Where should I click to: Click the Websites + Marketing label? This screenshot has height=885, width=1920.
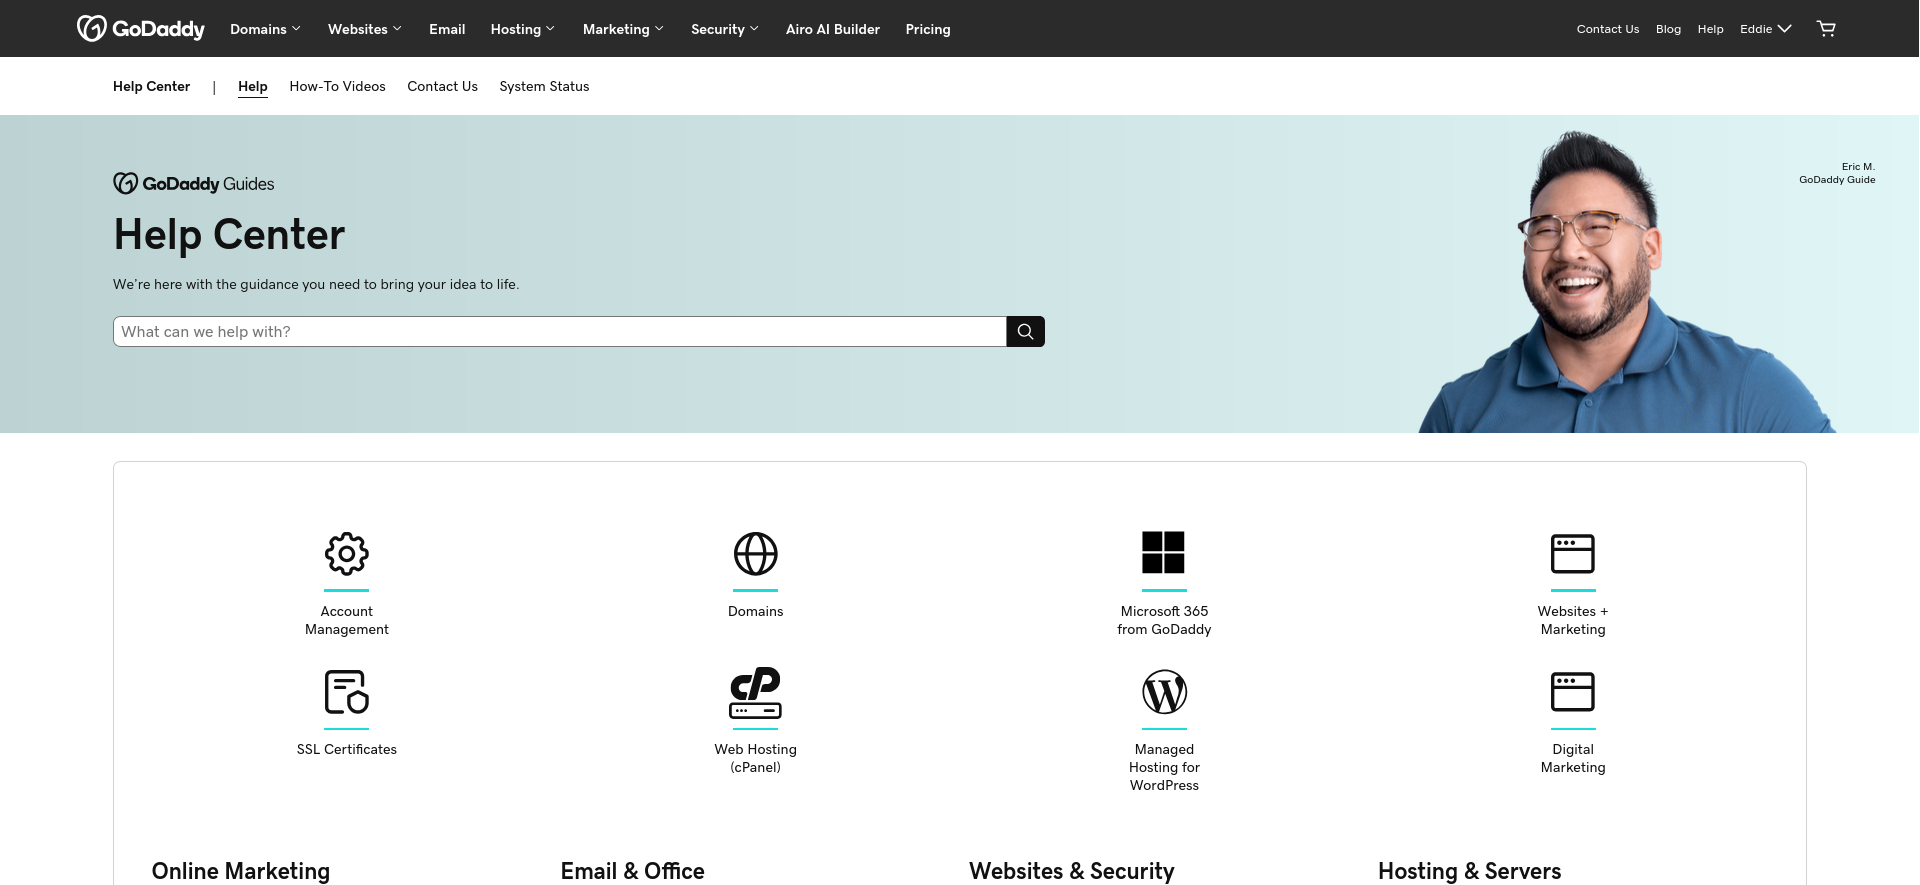pos(1573,620)
